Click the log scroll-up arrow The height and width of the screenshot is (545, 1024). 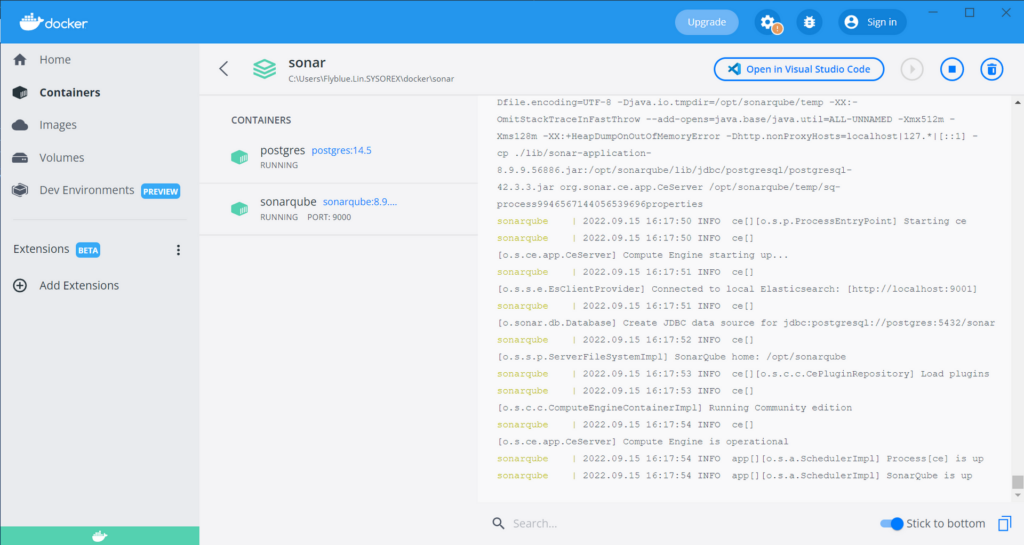[1017, 103]
